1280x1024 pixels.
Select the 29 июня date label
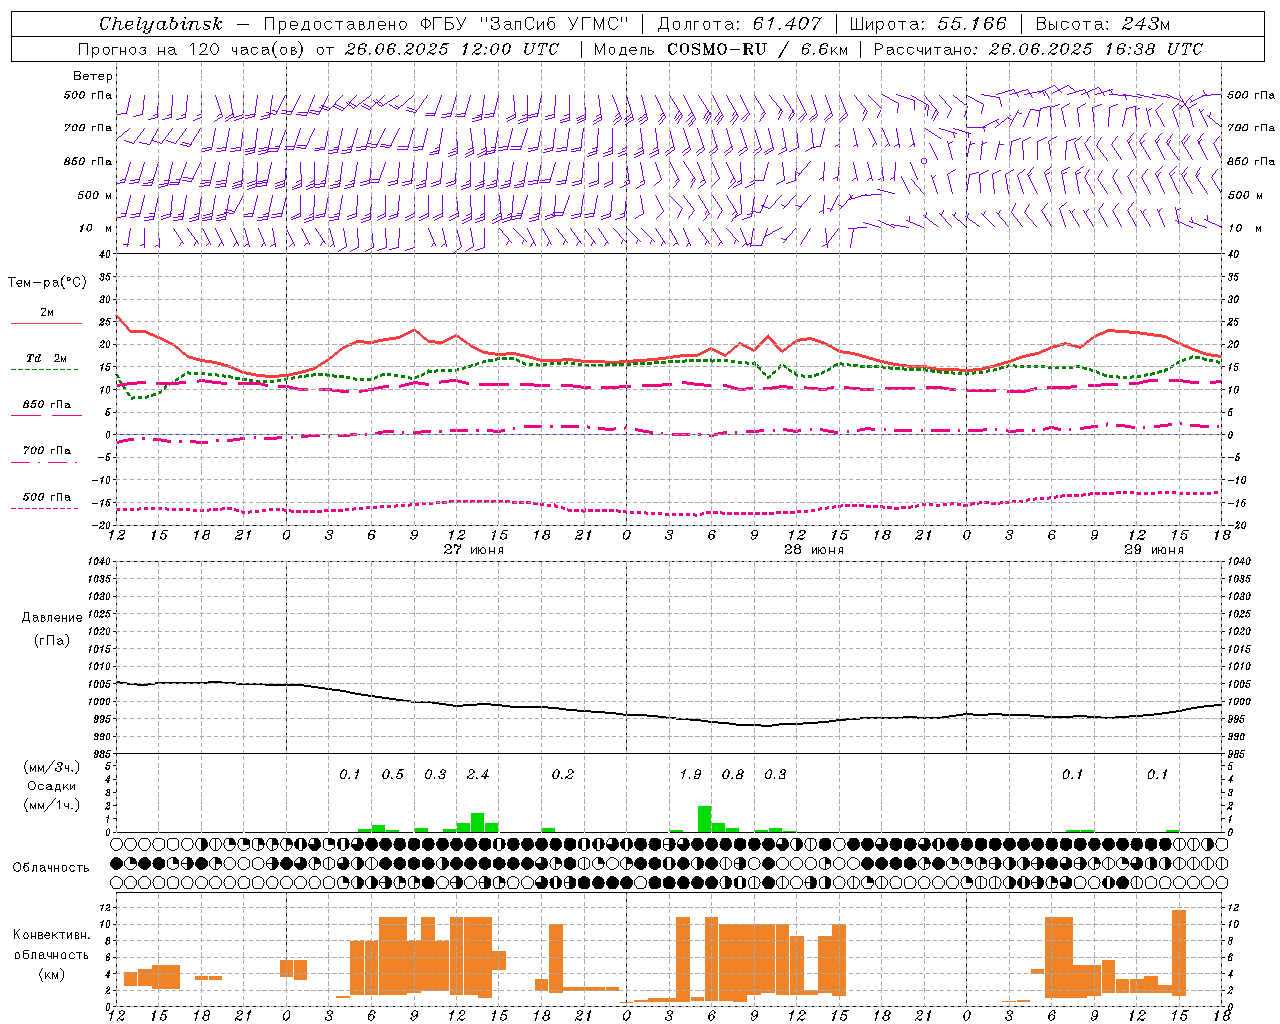1154,550
